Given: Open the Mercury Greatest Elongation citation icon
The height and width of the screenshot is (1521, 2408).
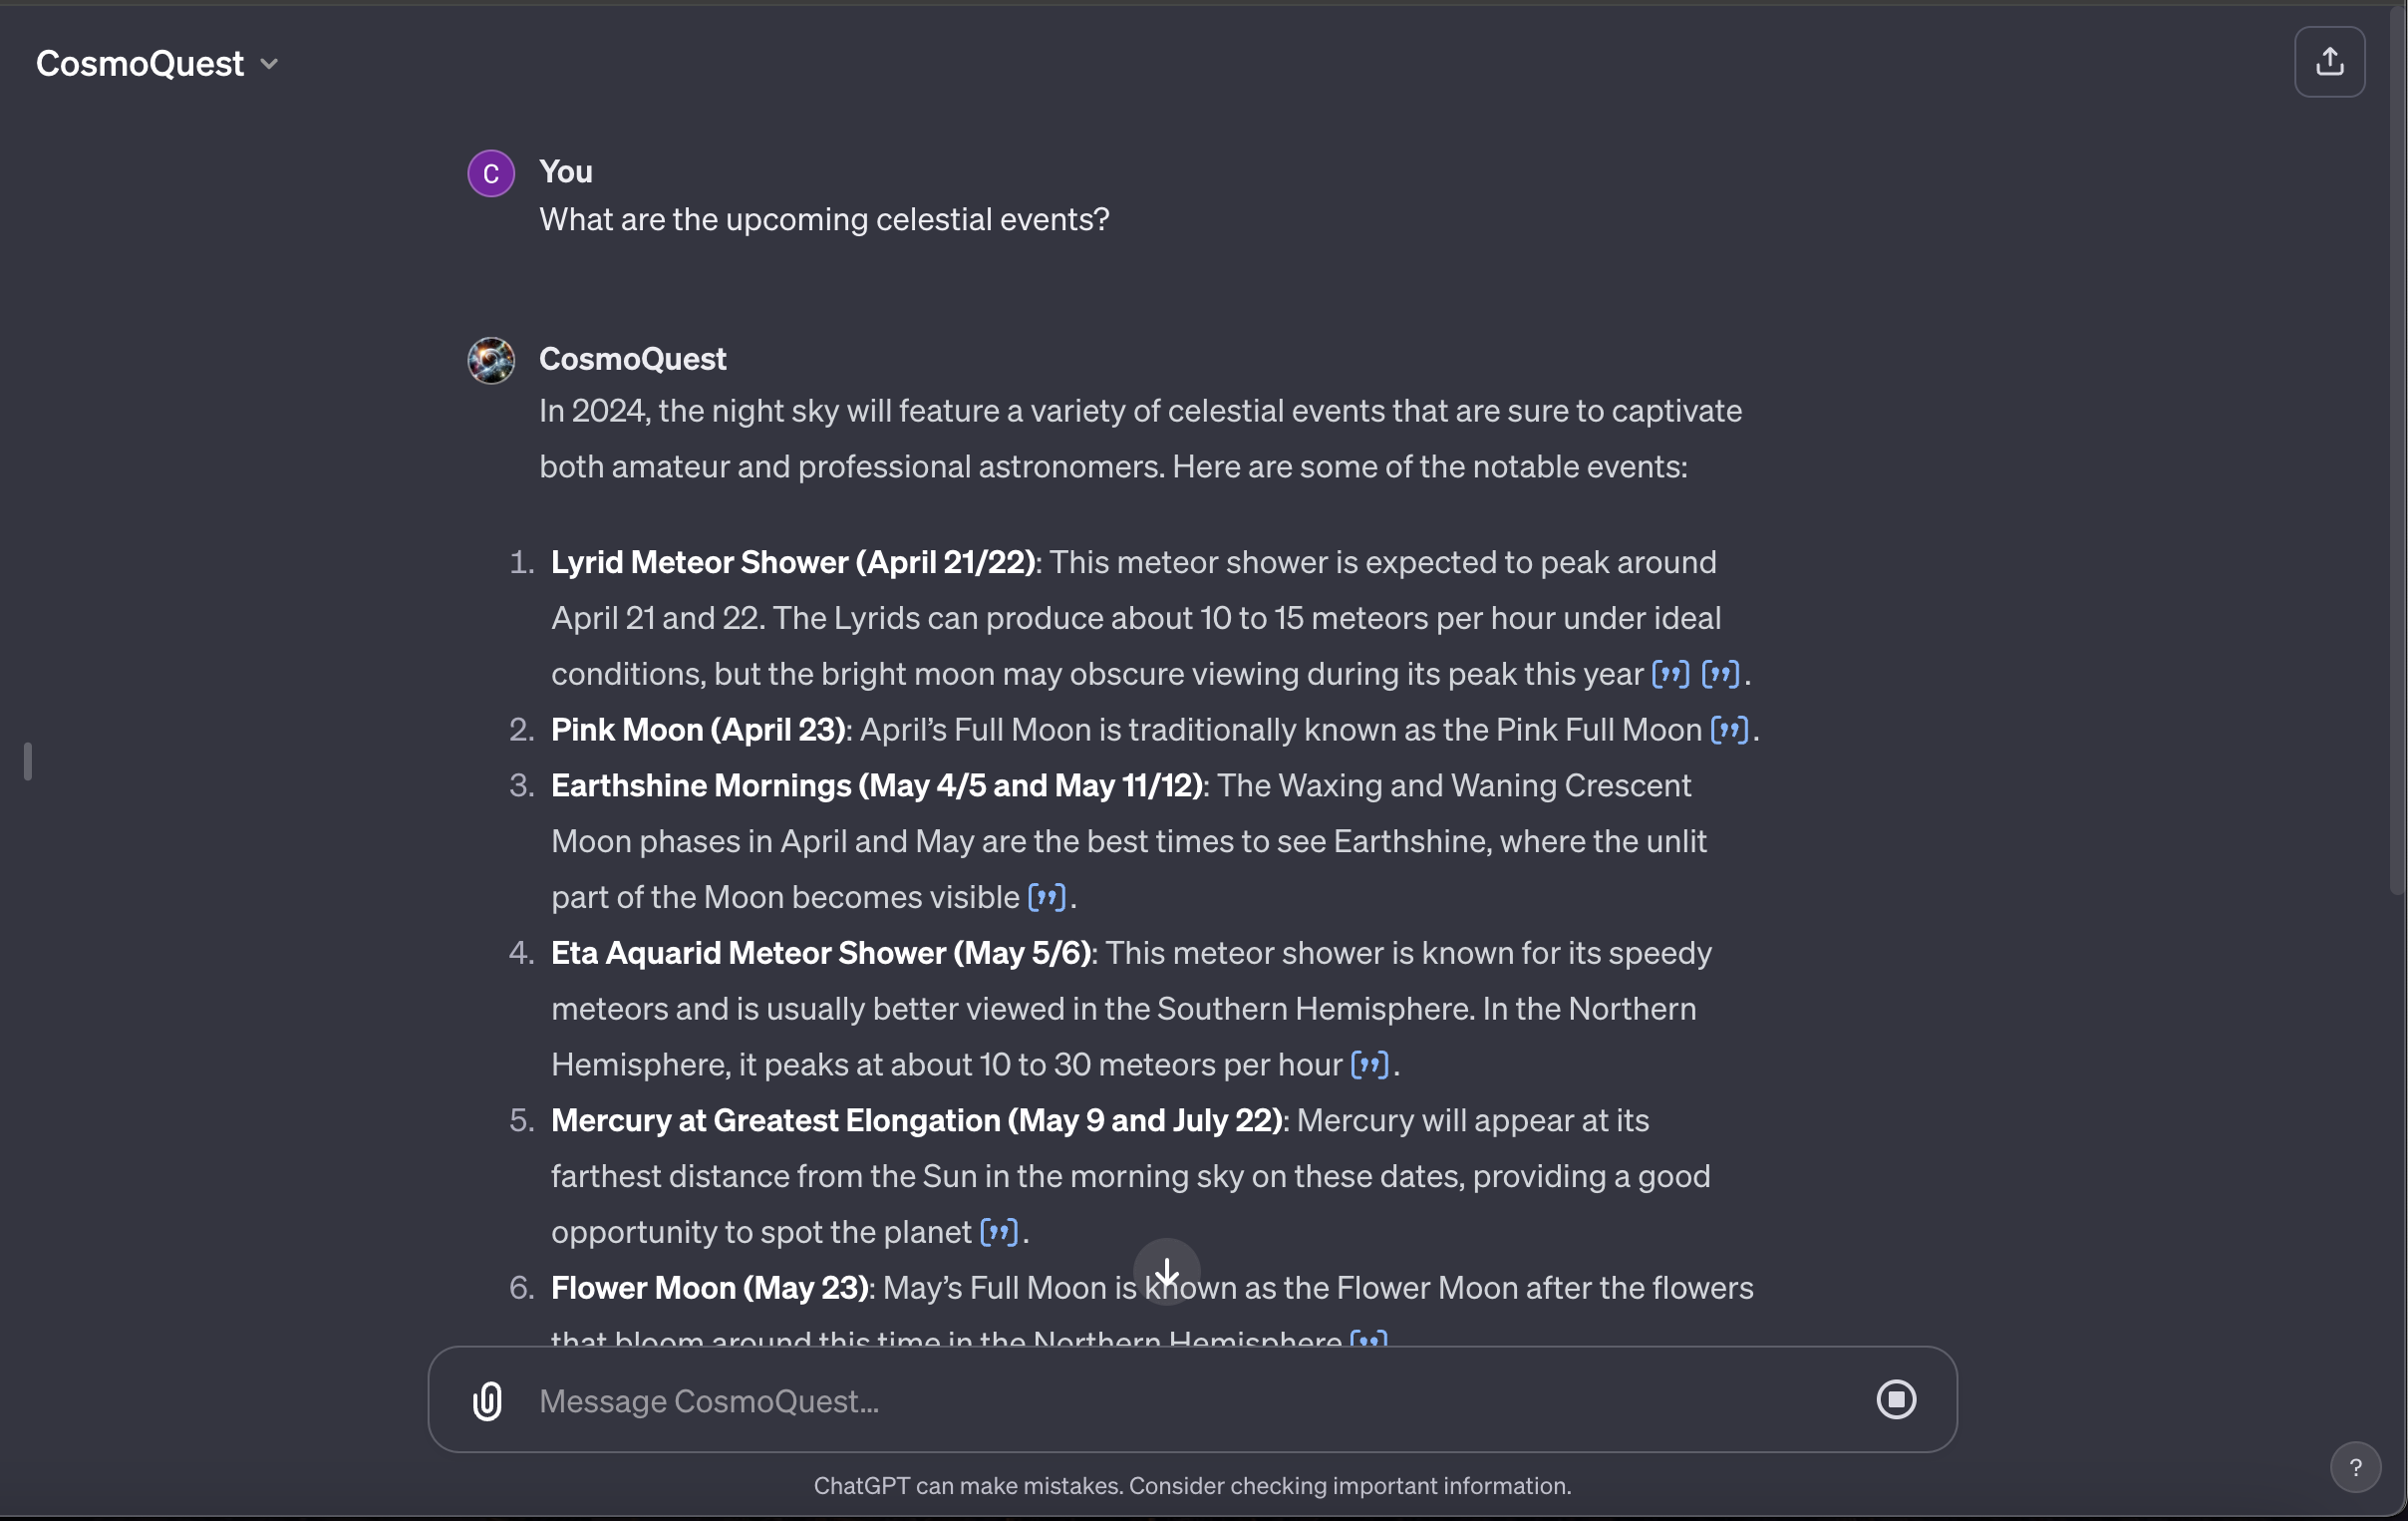Looking at the screenshot, I should (998, 1232).
